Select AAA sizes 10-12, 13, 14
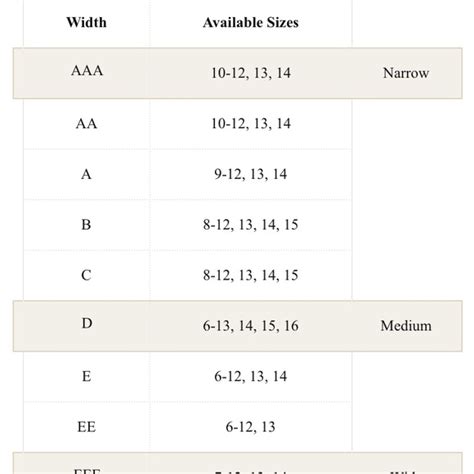 [251, 73]
